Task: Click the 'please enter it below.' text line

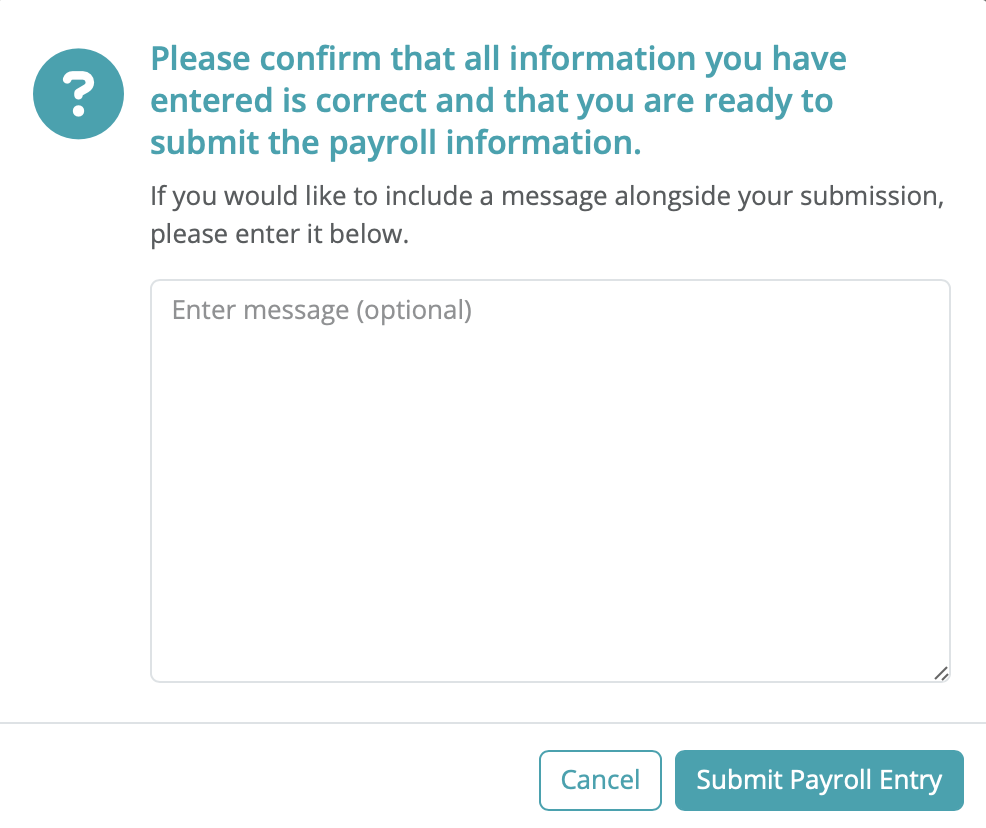Action: tap(279, 235)
